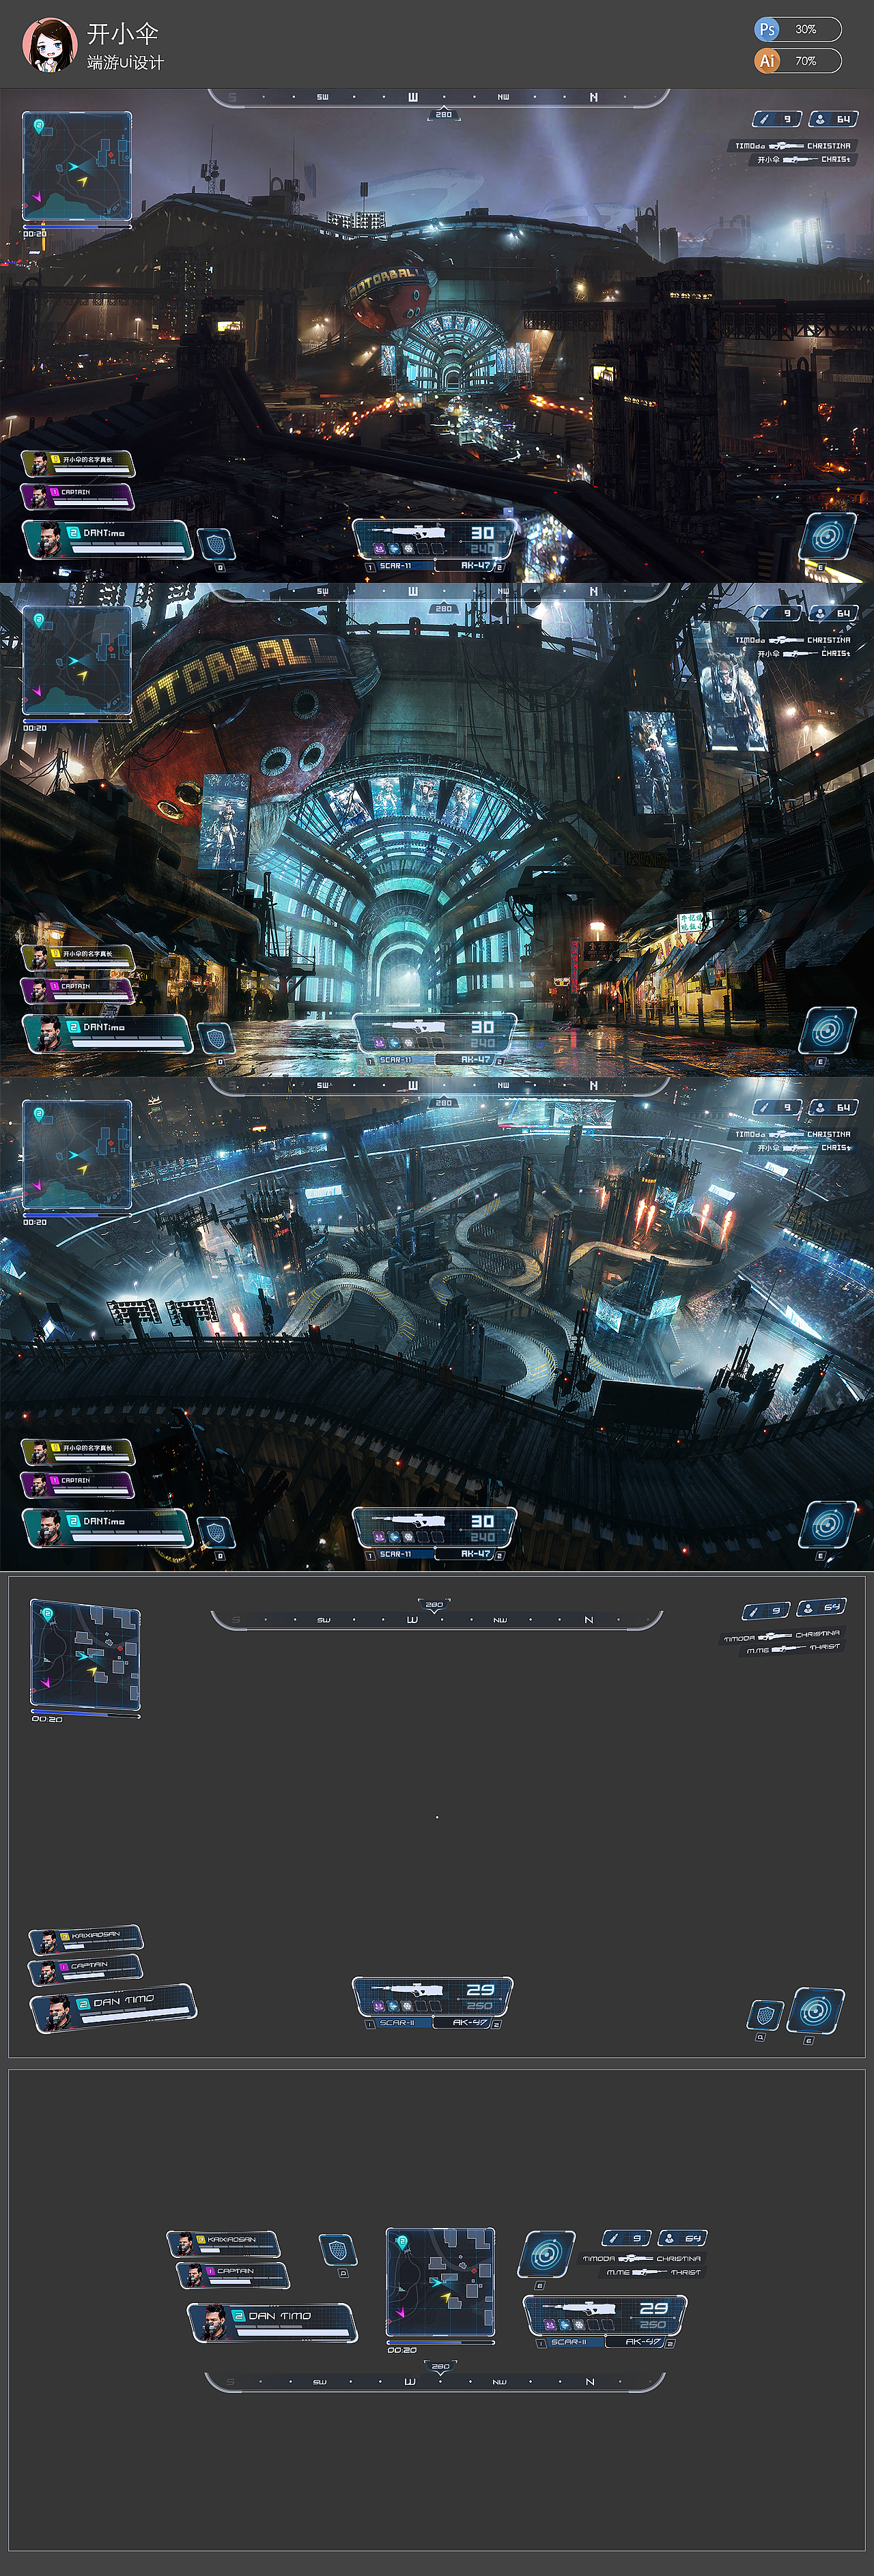
Task: Select CAPTAIN teammate card in grouped components panel
Action: (x=233, y=2275)
